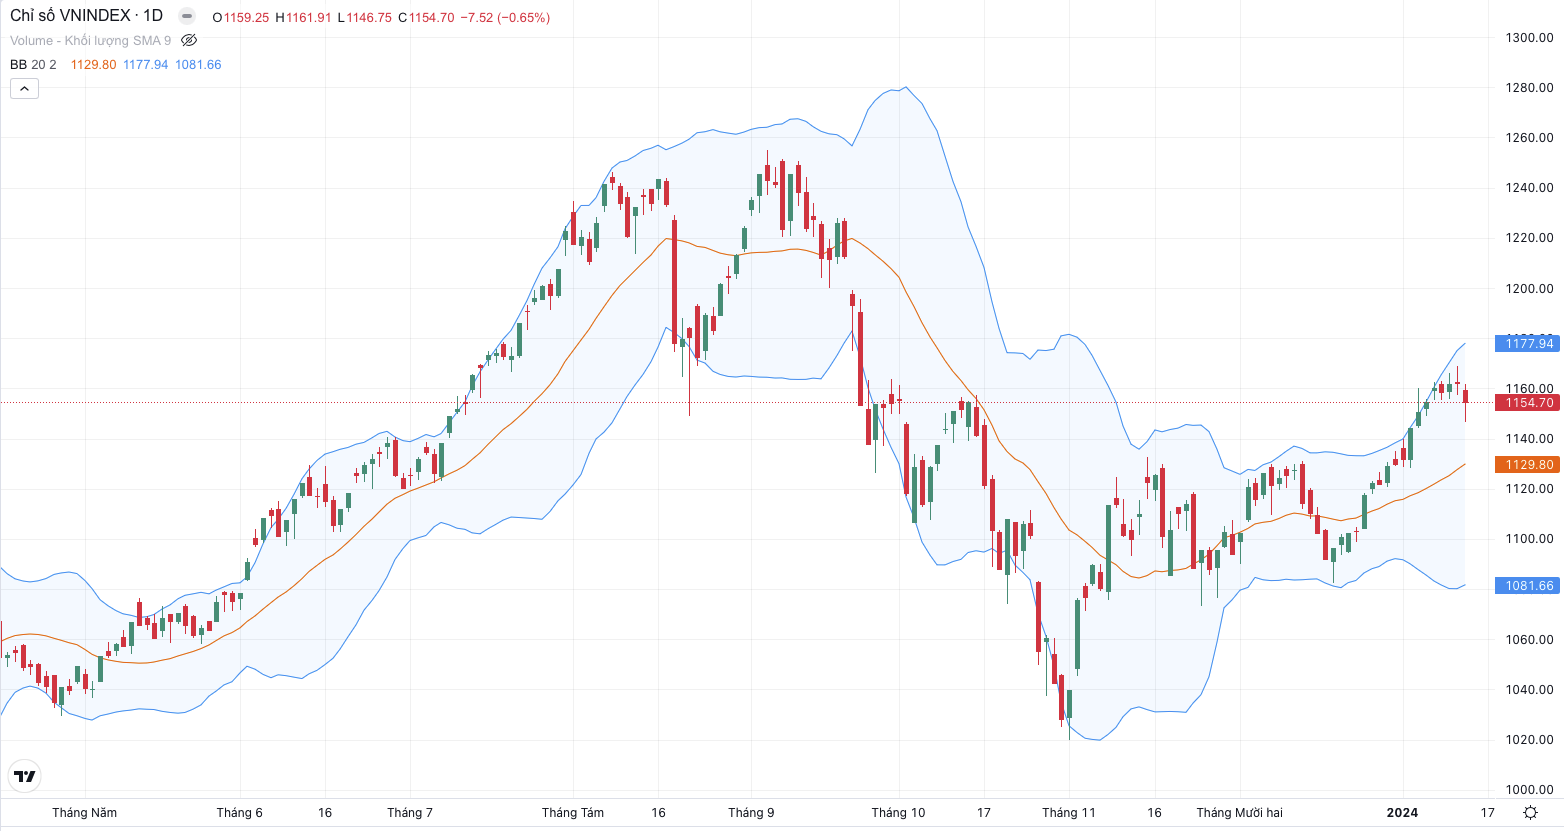Click the Tháng 9 time axis label
The image size is (1564, 831).
pyautogui.click(x=751, y=813)
